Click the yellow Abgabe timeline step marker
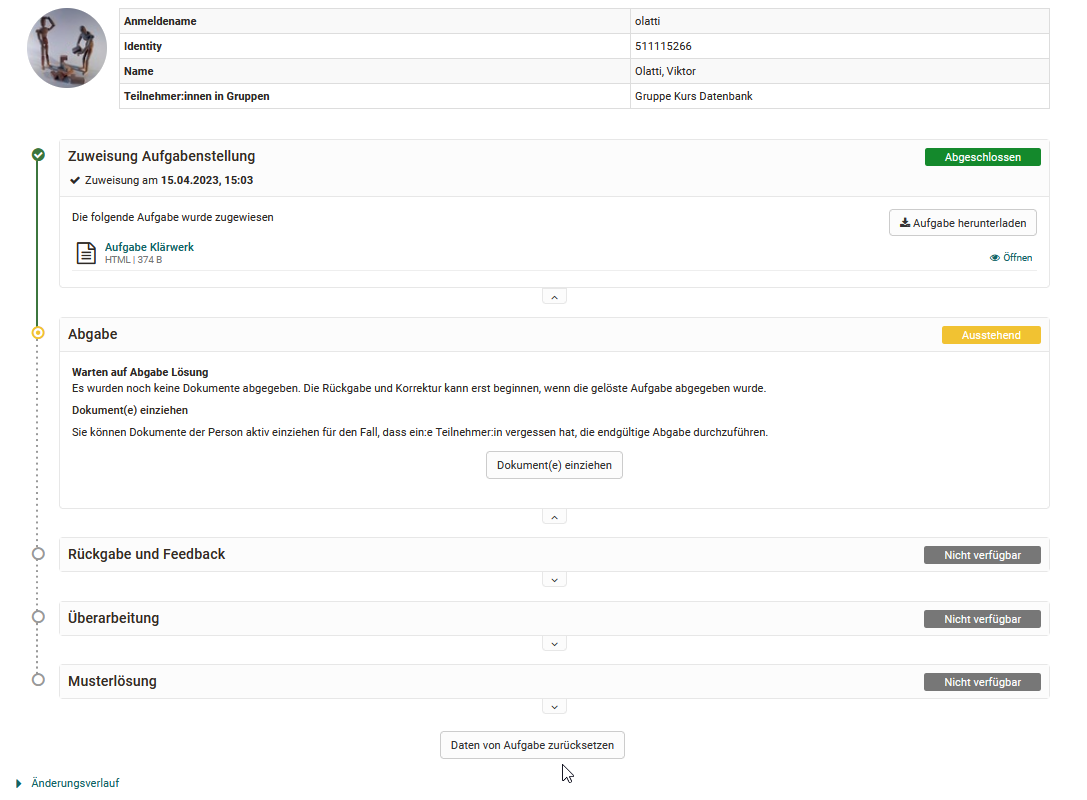Viewport: 1087px width, 800px height. pos(38,333)
